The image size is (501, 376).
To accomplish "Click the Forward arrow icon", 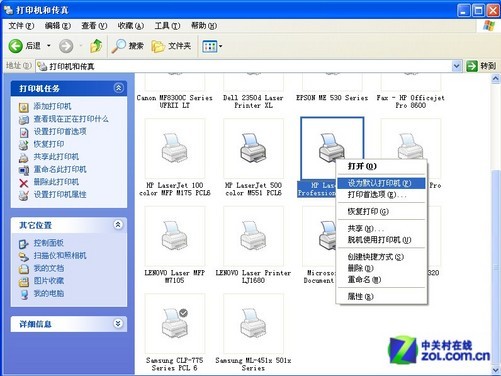I will coord(66,46).
